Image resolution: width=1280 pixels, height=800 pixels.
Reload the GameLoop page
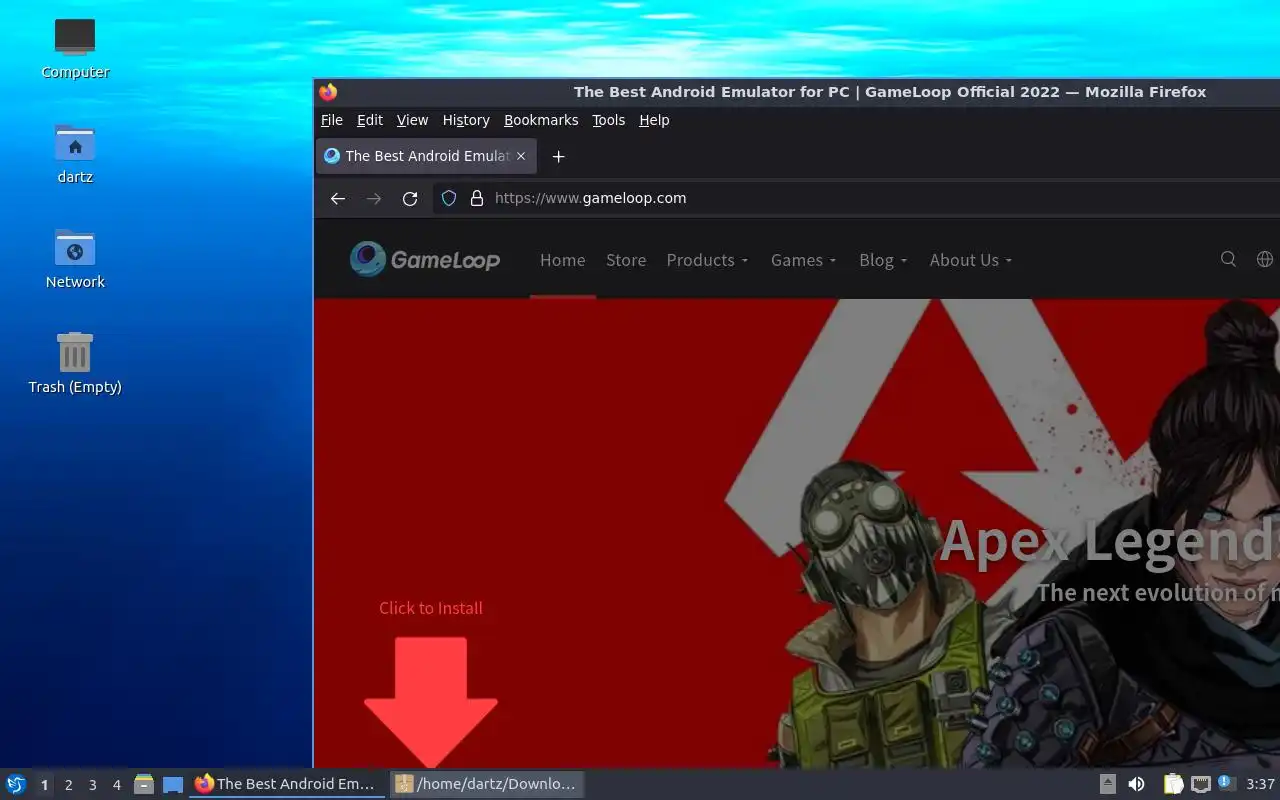point(410,198)
